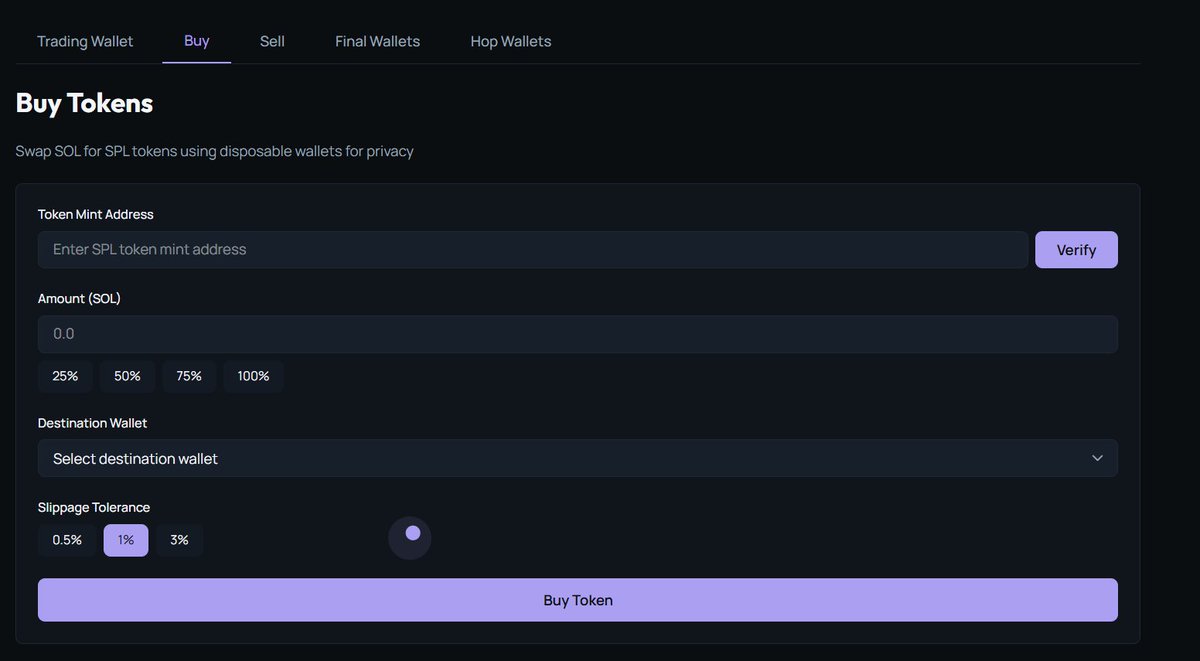Viewport: 1200px width, 661px height.
Task: Click the Amount (SOL) label
Action: coord(79,298)
